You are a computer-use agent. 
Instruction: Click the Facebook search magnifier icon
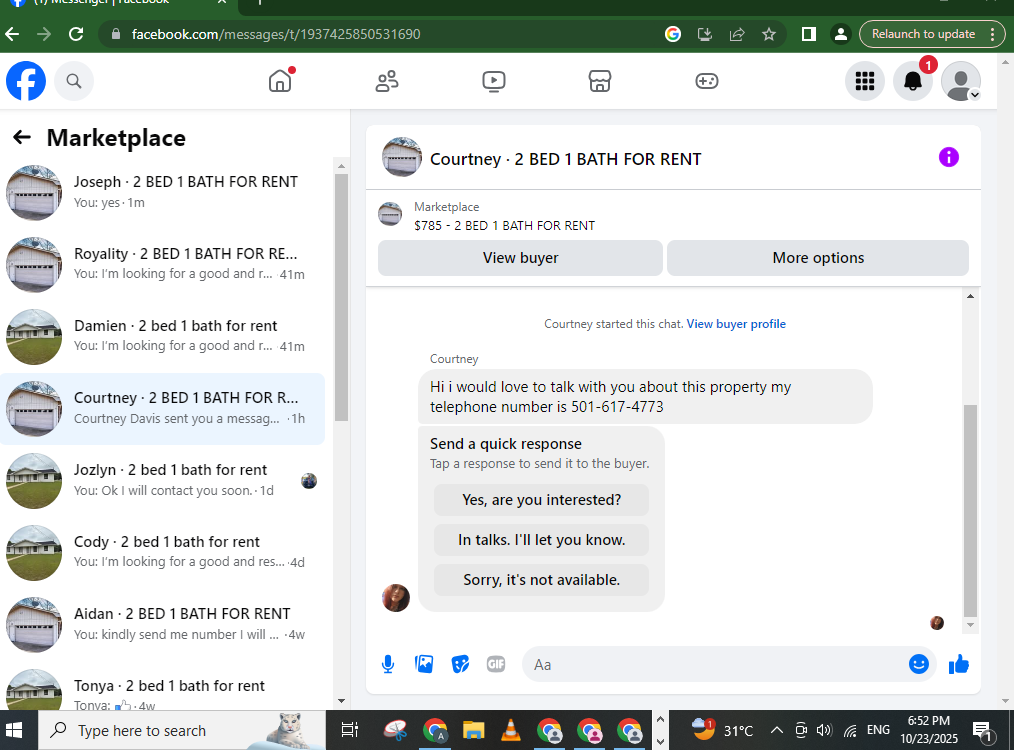pyautogui.click(x=74, y=81)
